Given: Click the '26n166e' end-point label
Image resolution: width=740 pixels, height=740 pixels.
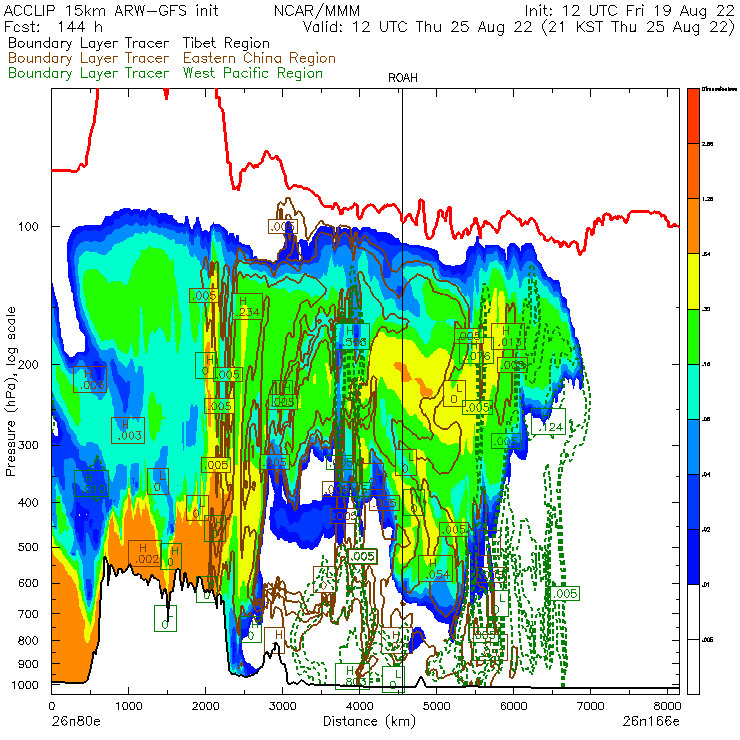Looking at the screenshot, I should point(651,722).
